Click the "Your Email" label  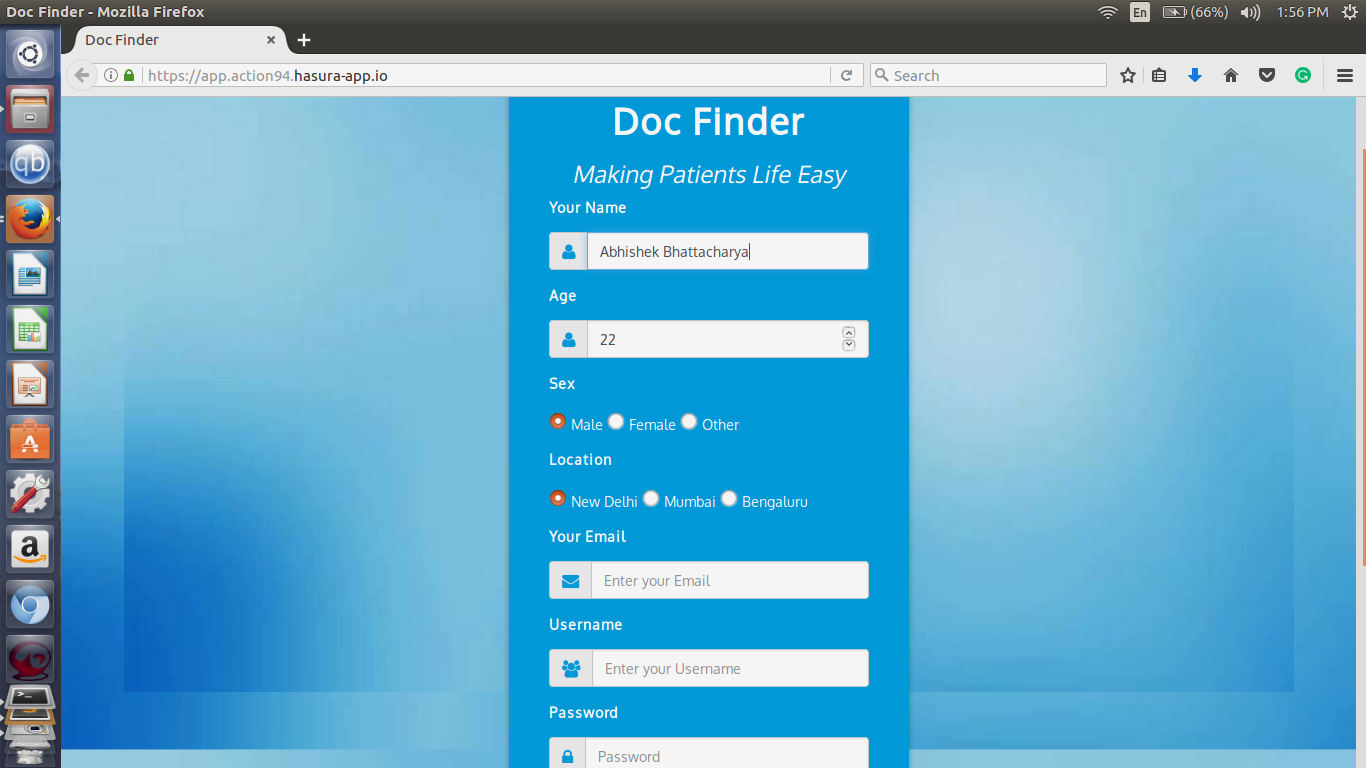tap(587, 537)
